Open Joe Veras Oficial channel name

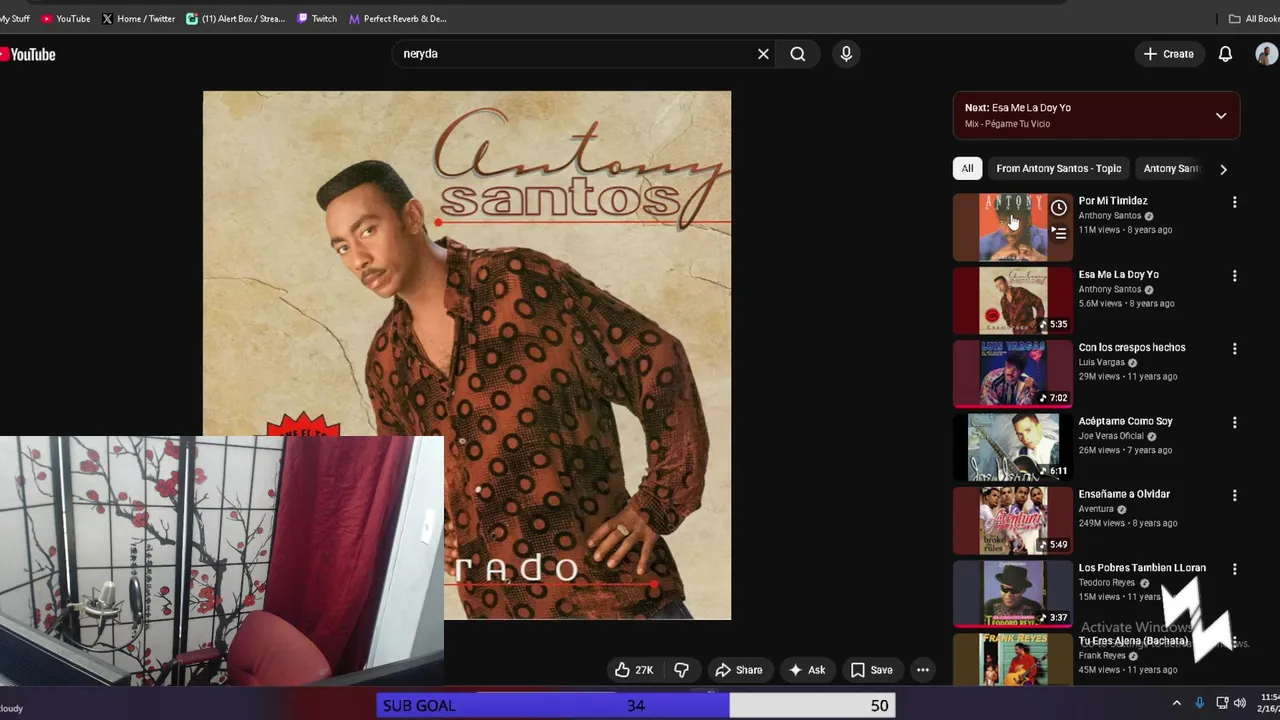point(1111,436)
